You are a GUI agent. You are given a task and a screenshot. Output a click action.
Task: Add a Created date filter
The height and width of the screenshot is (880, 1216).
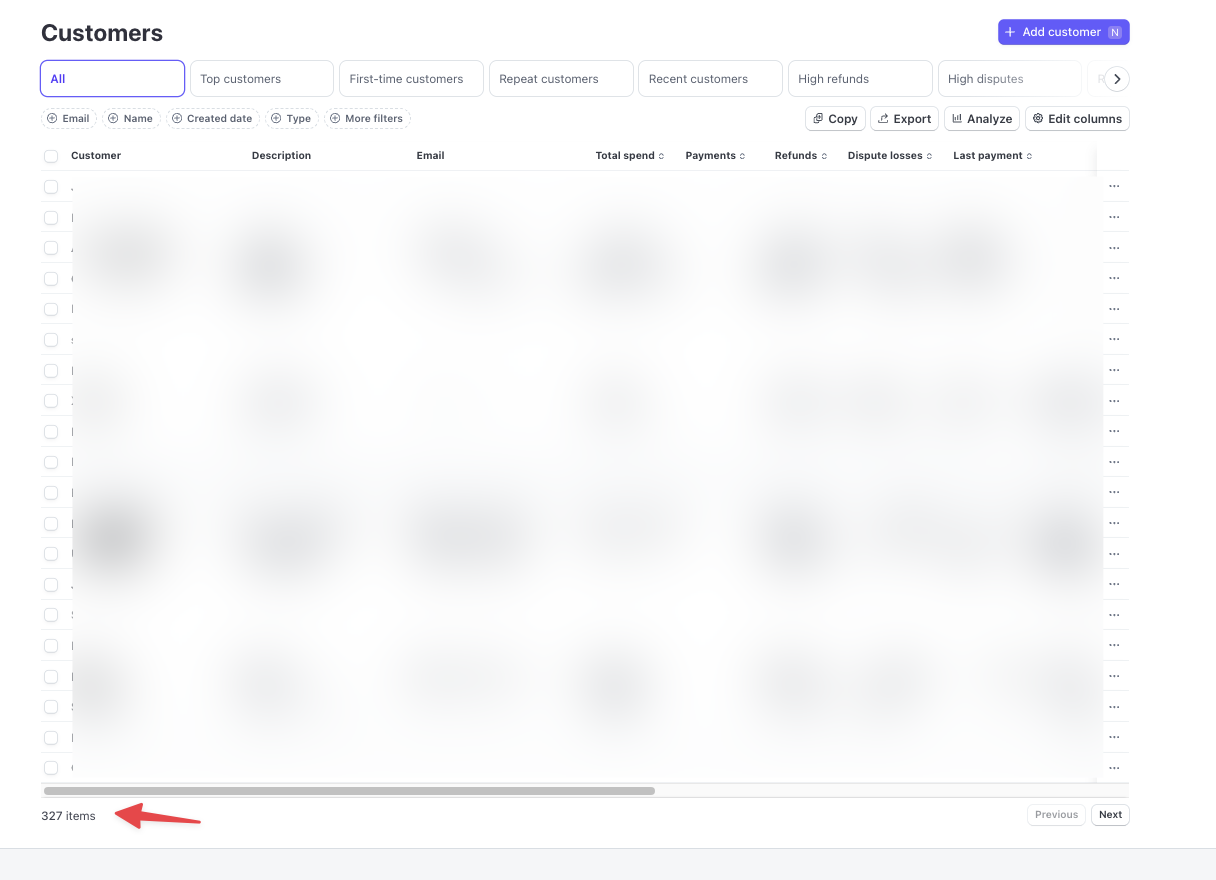coord(212,118)
